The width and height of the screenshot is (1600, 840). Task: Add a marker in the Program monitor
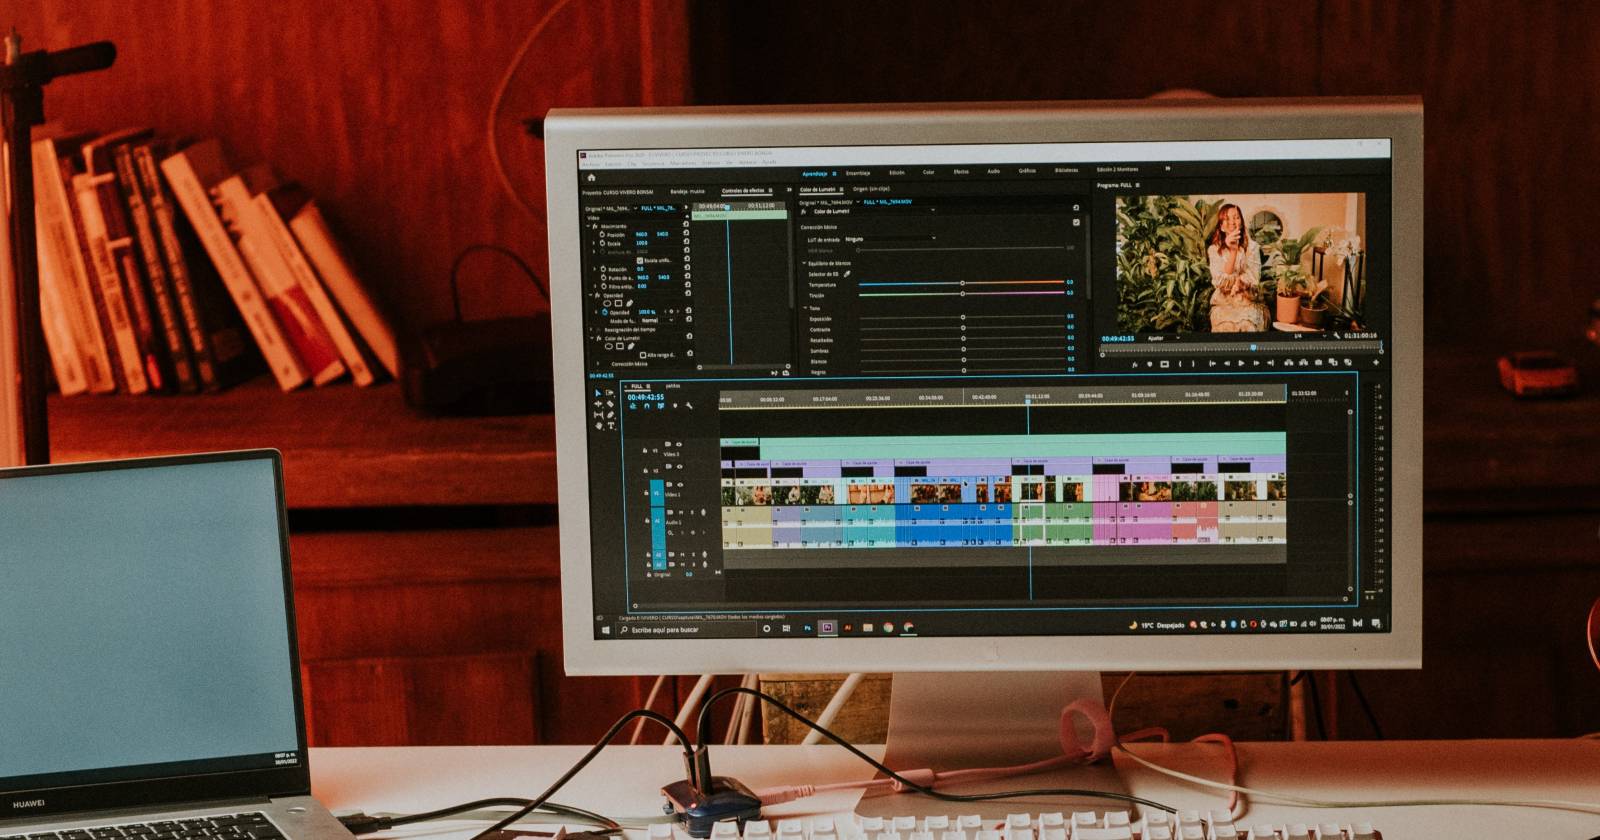point(1150,364)
